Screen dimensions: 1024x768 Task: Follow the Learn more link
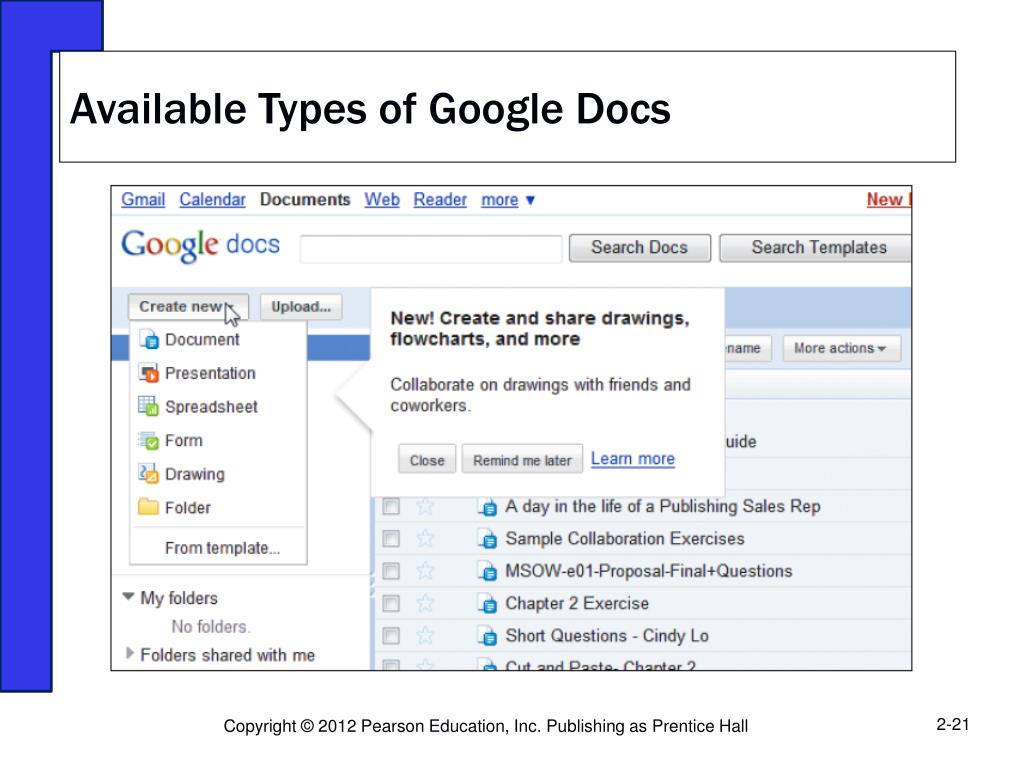[x=632, y=459]
